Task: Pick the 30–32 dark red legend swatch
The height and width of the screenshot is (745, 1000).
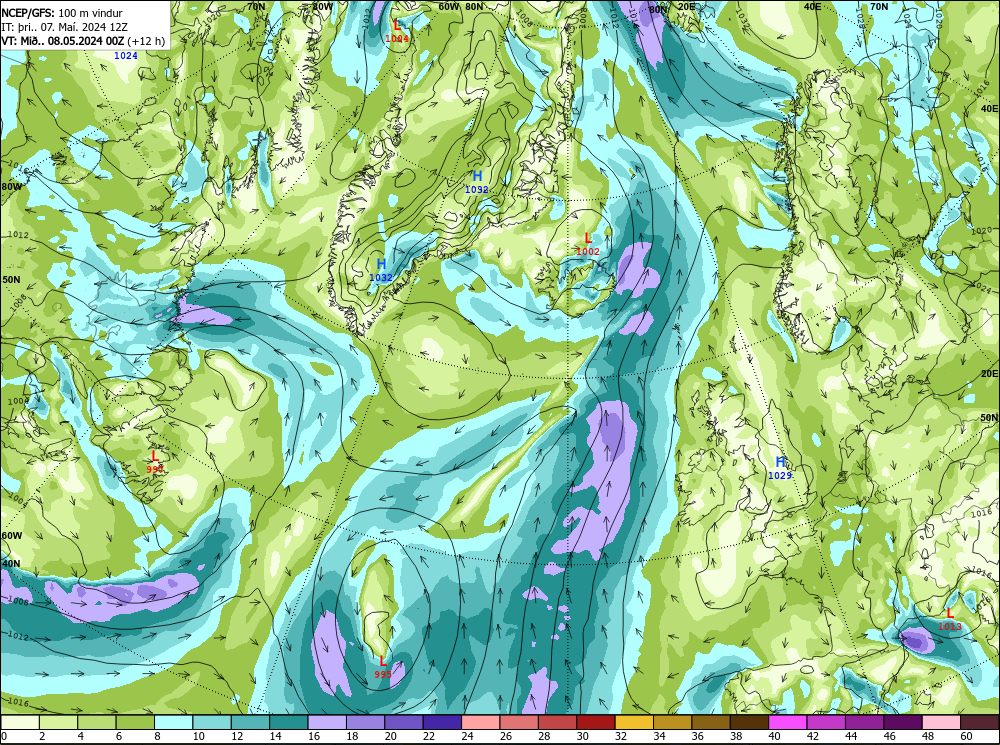Action: click(x=596, y=722)
